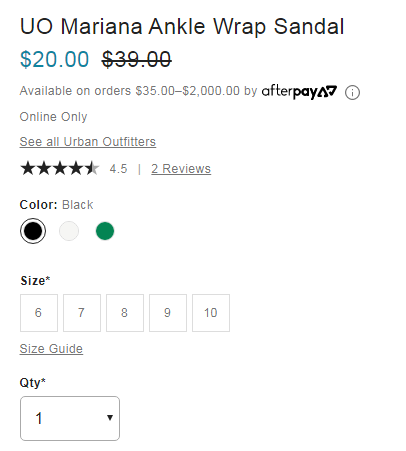Viewport: 406px width, 451px height.
Task: Select the green color swatch
Action: (x=105, y=231)
